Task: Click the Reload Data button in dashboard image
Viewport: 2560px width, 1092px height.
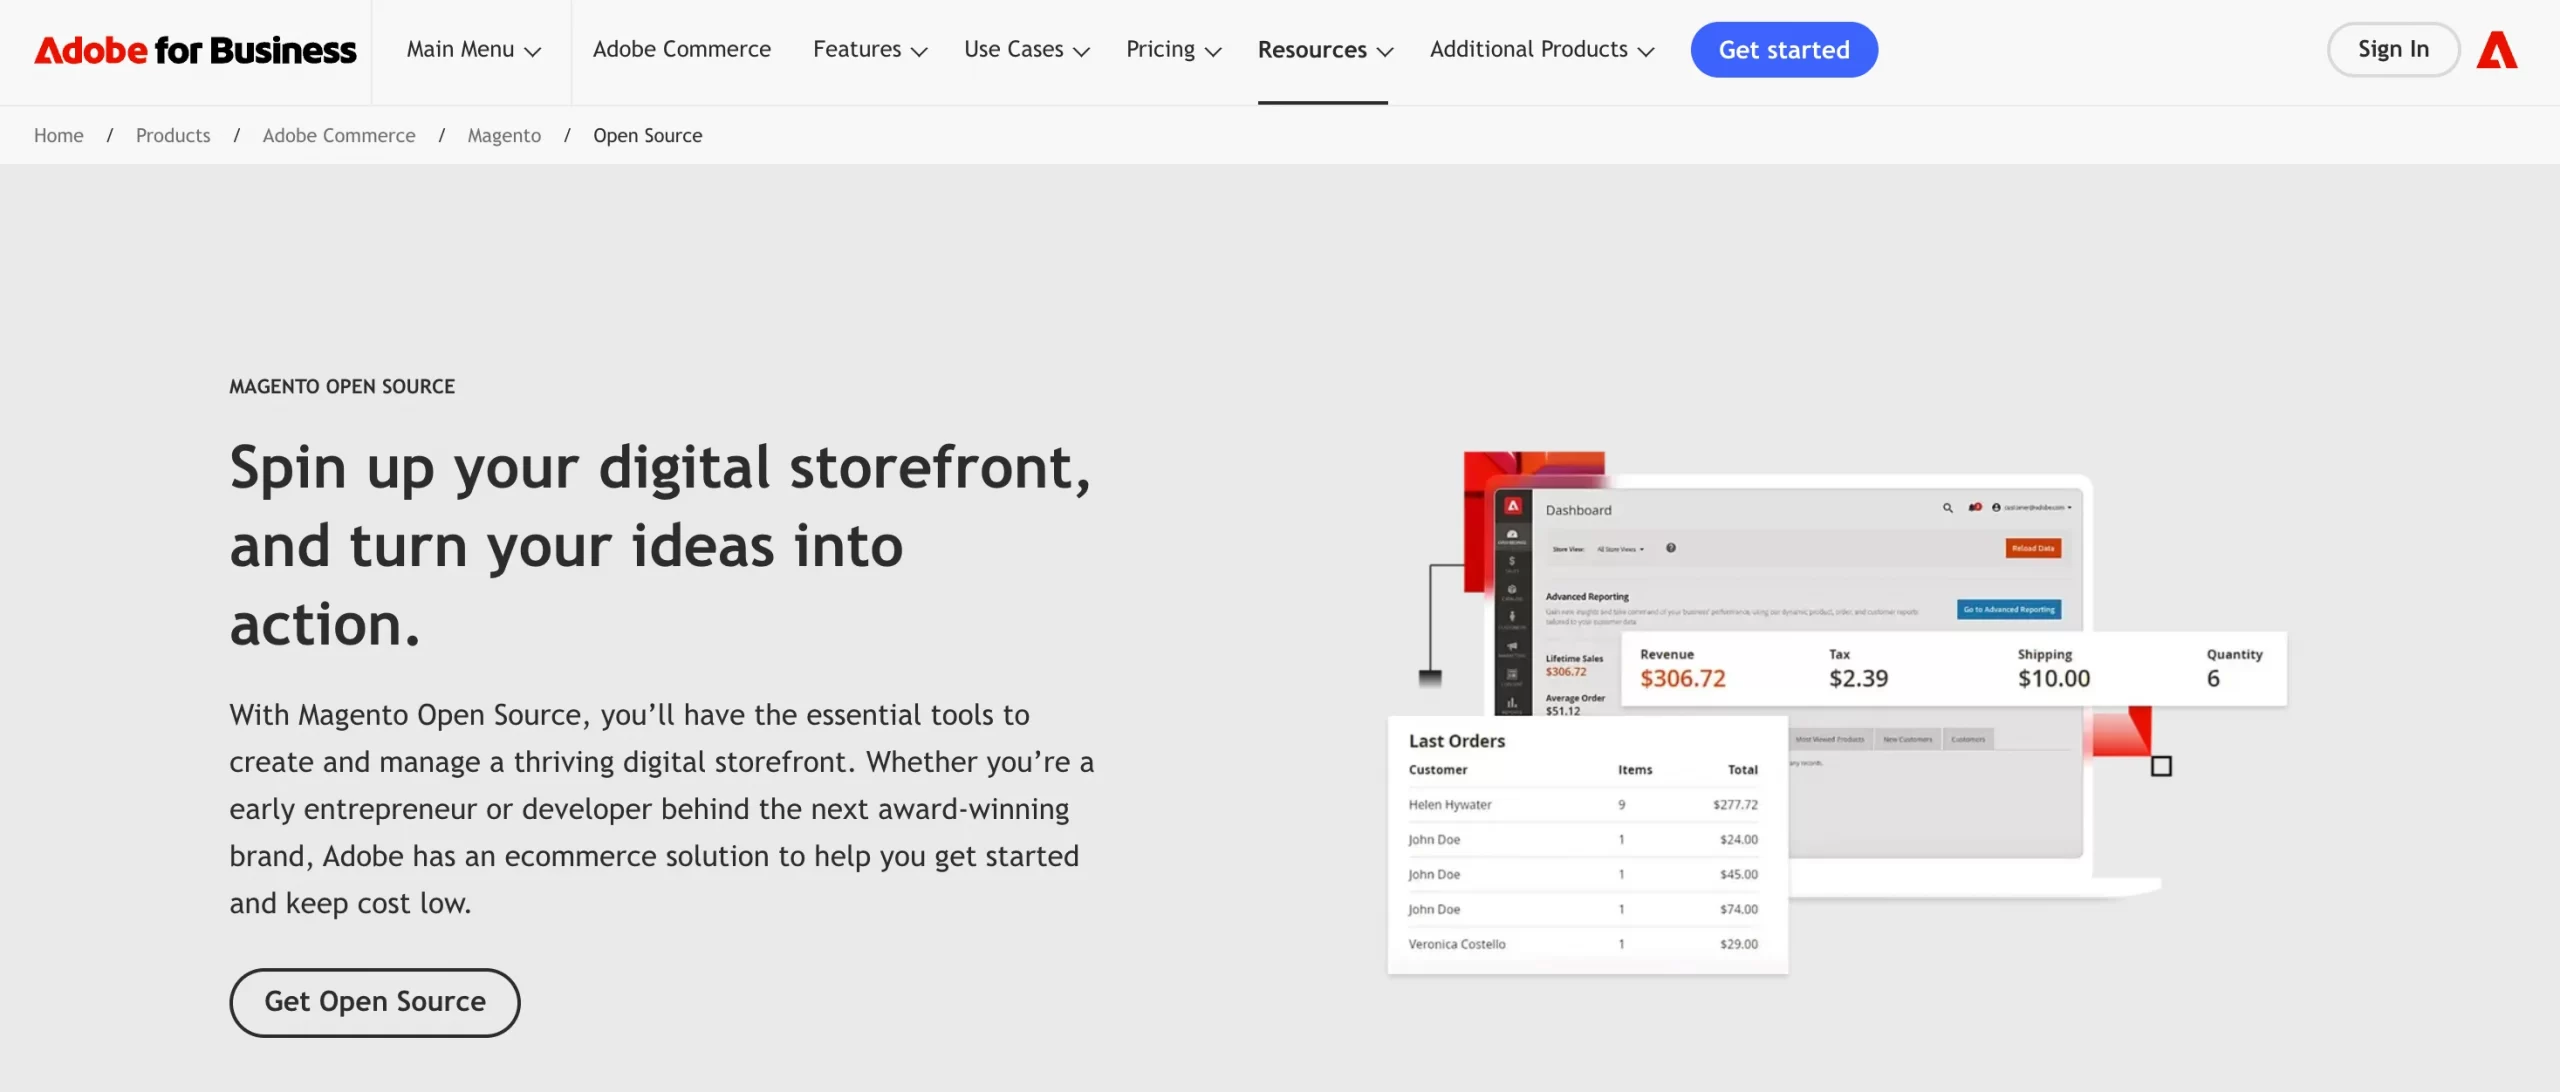Action: coord(2033,548)
